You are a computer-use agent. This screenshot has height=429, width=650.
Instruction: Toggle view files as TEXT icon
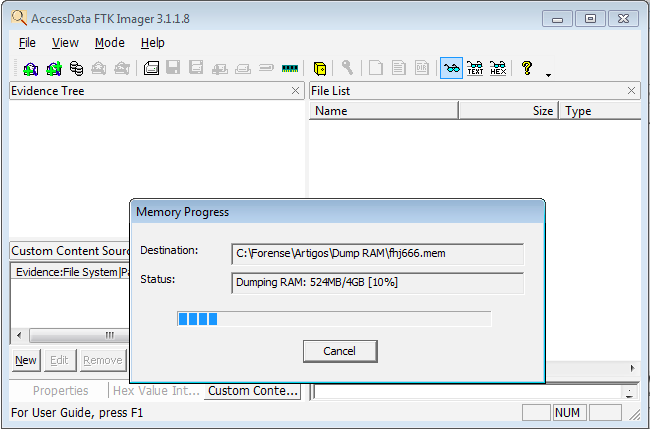tap(475, 68)
